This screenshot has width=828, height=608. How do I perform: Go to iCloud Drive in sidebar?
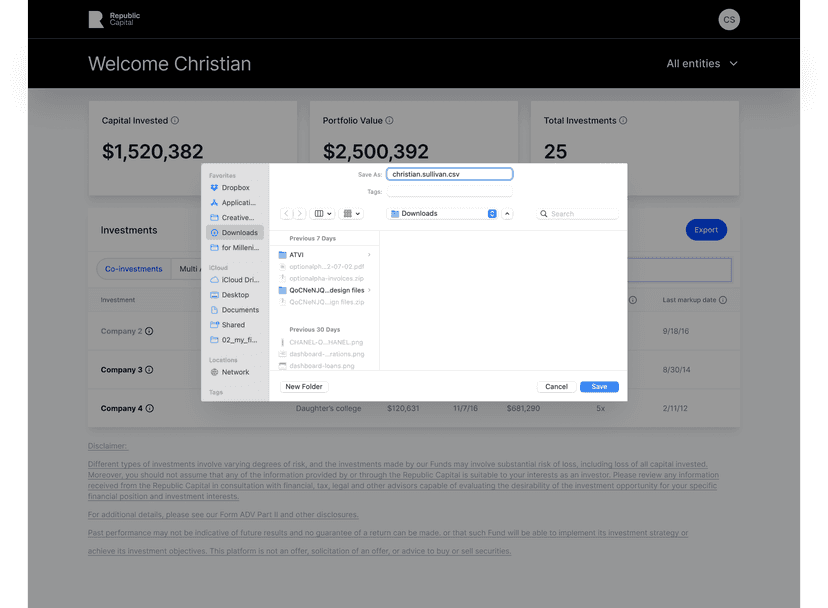238,280
